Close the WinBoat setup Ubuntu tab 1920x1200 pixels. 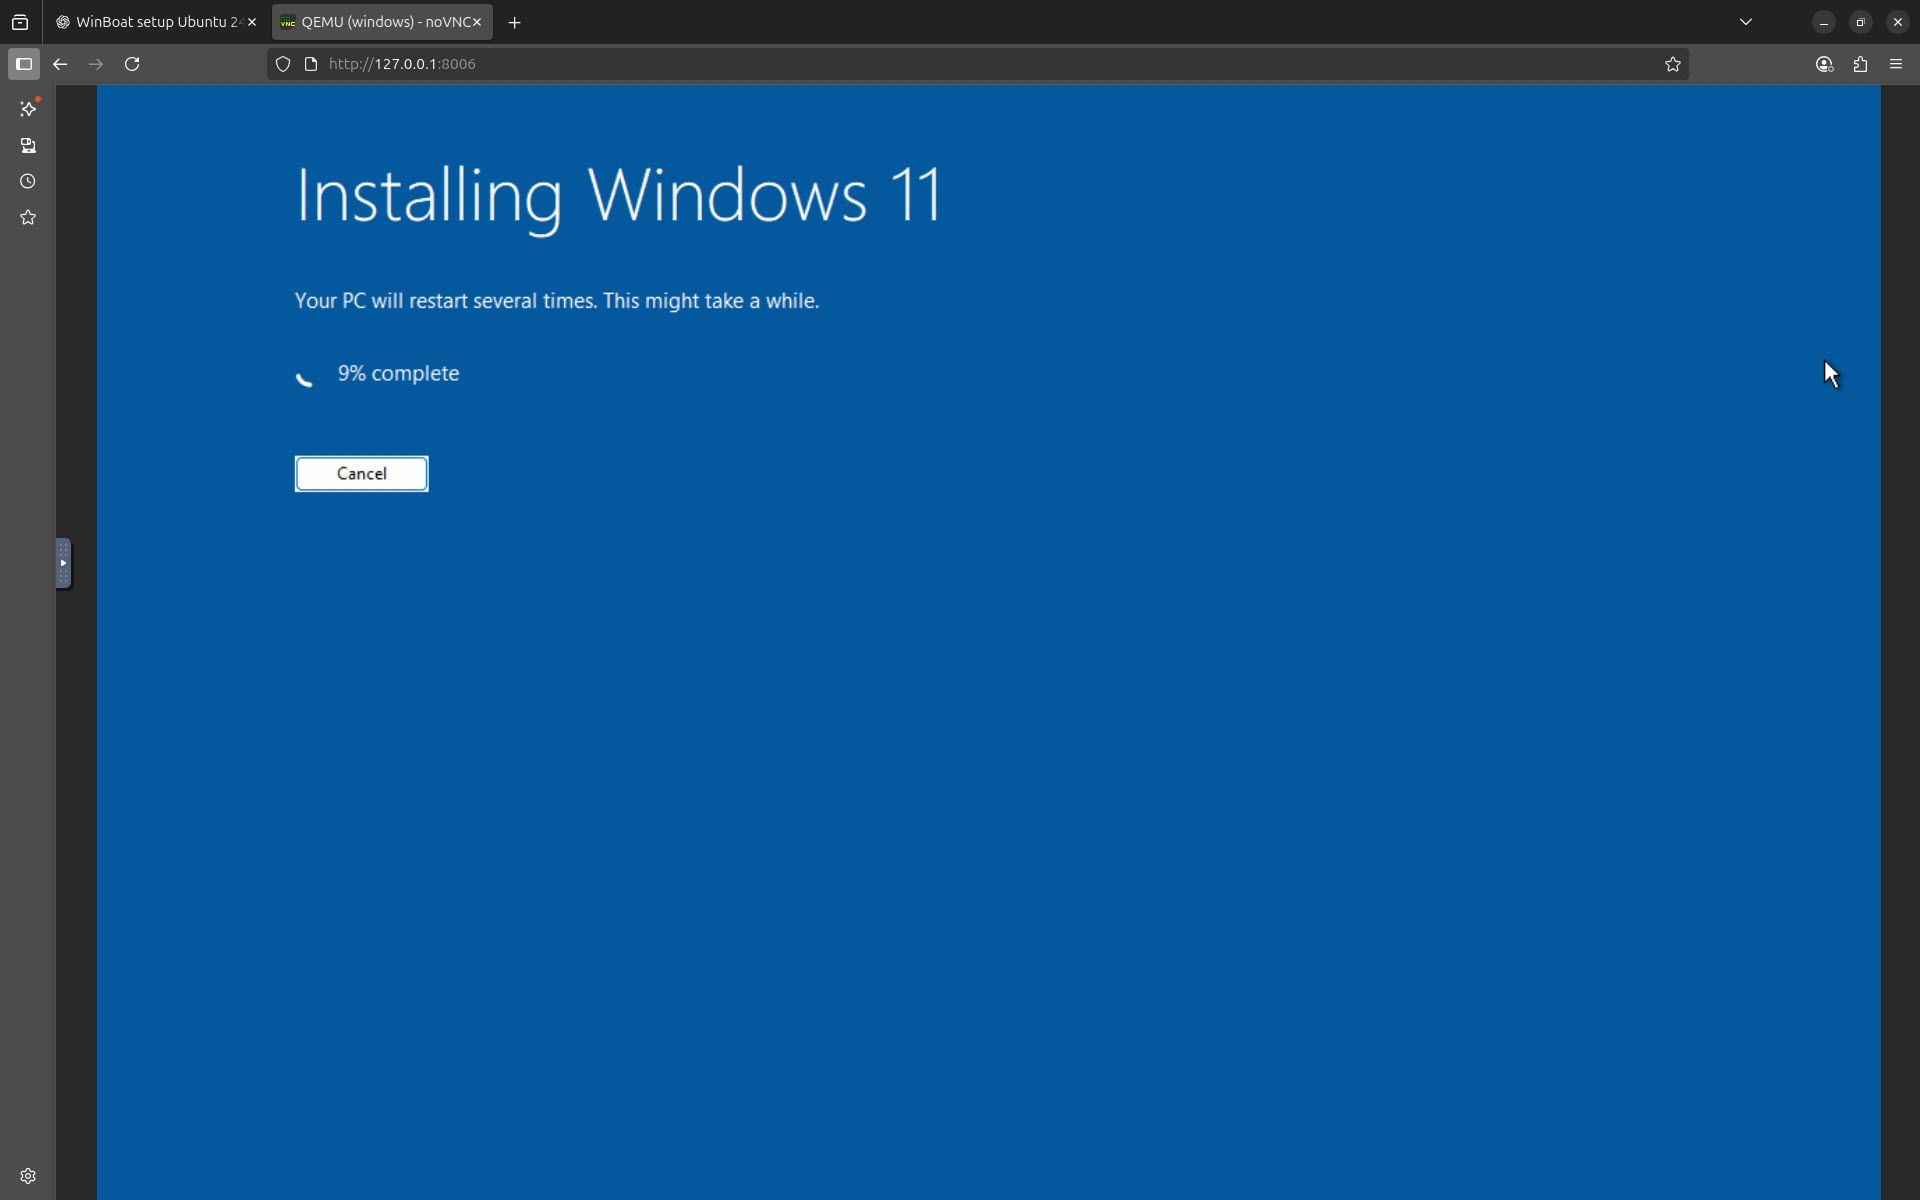point(252,22)
